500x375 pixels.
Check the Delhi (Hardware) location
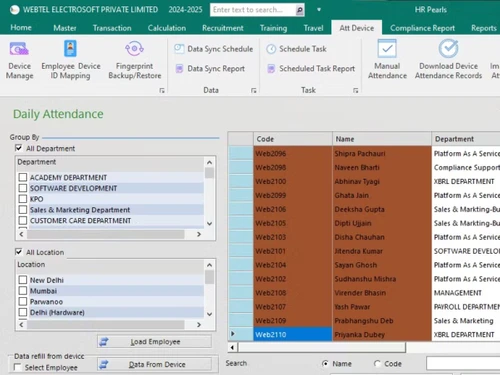[23, 312]
